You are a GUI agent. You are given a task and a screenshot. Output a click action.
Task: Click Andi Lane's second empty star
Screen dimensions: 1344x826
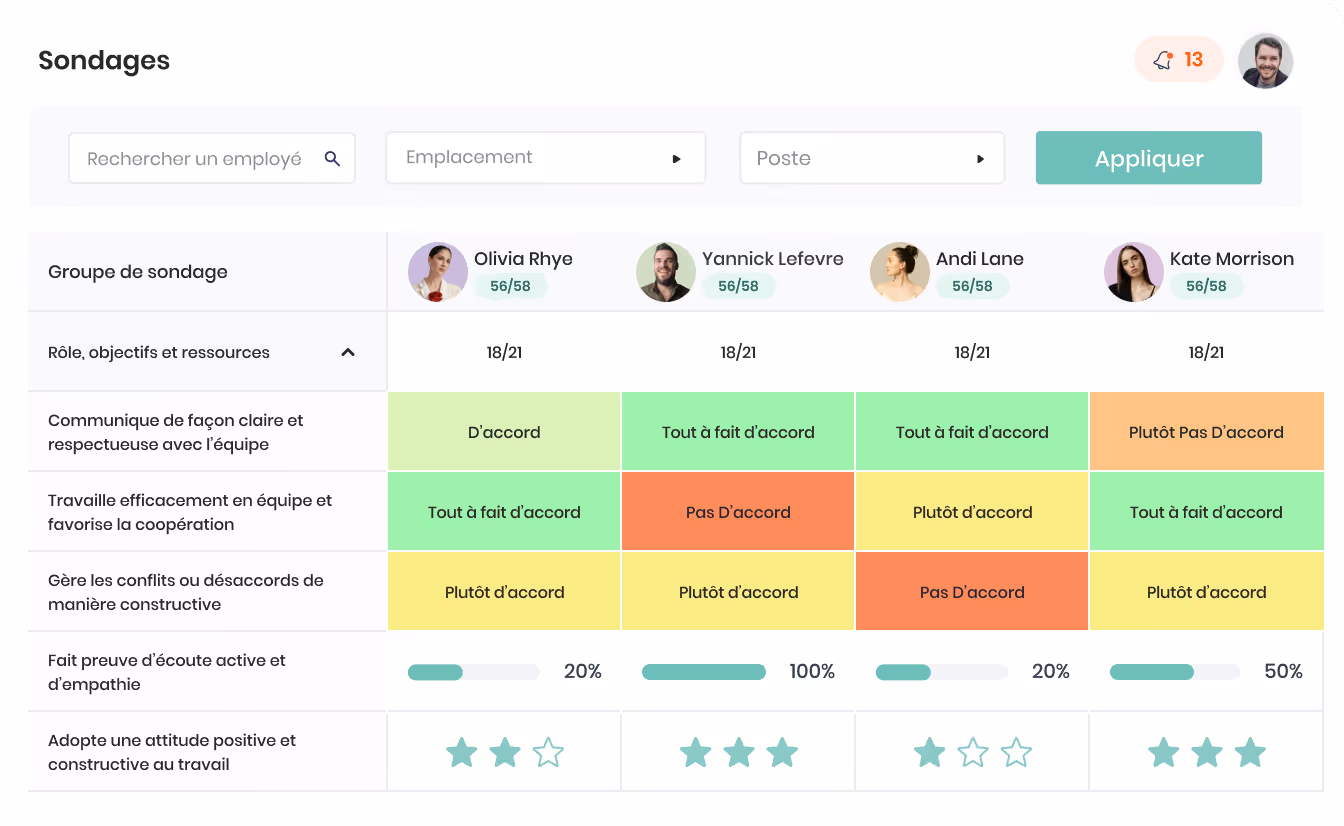coord(973,752)
